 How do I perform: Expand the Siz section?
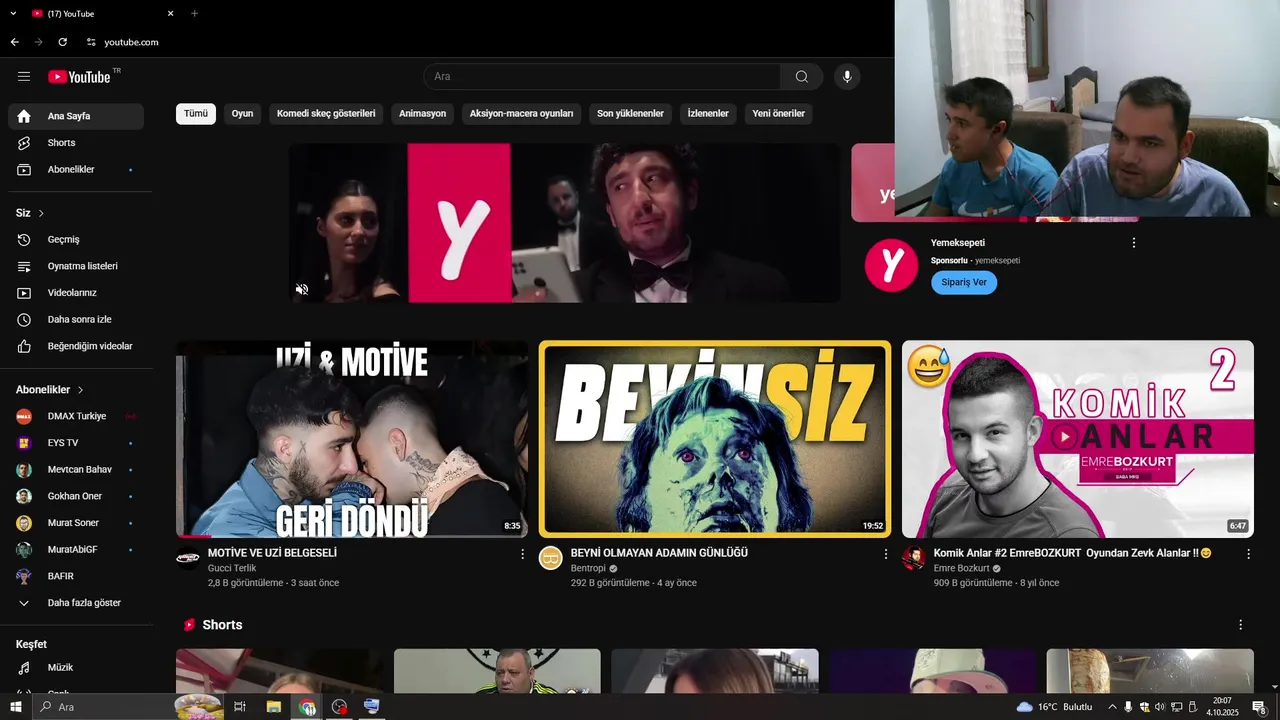pyautogui.click(x=31, y=213)
